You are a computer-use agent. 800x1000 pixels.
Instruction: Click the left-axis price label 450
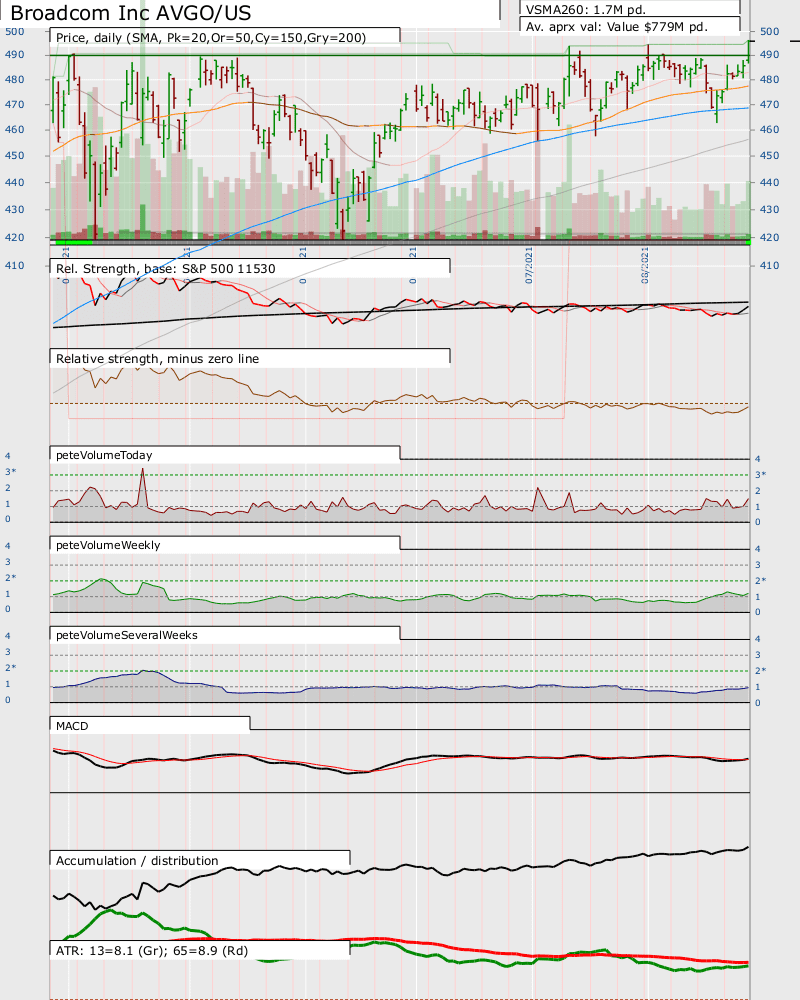click(x=14, y=156)
